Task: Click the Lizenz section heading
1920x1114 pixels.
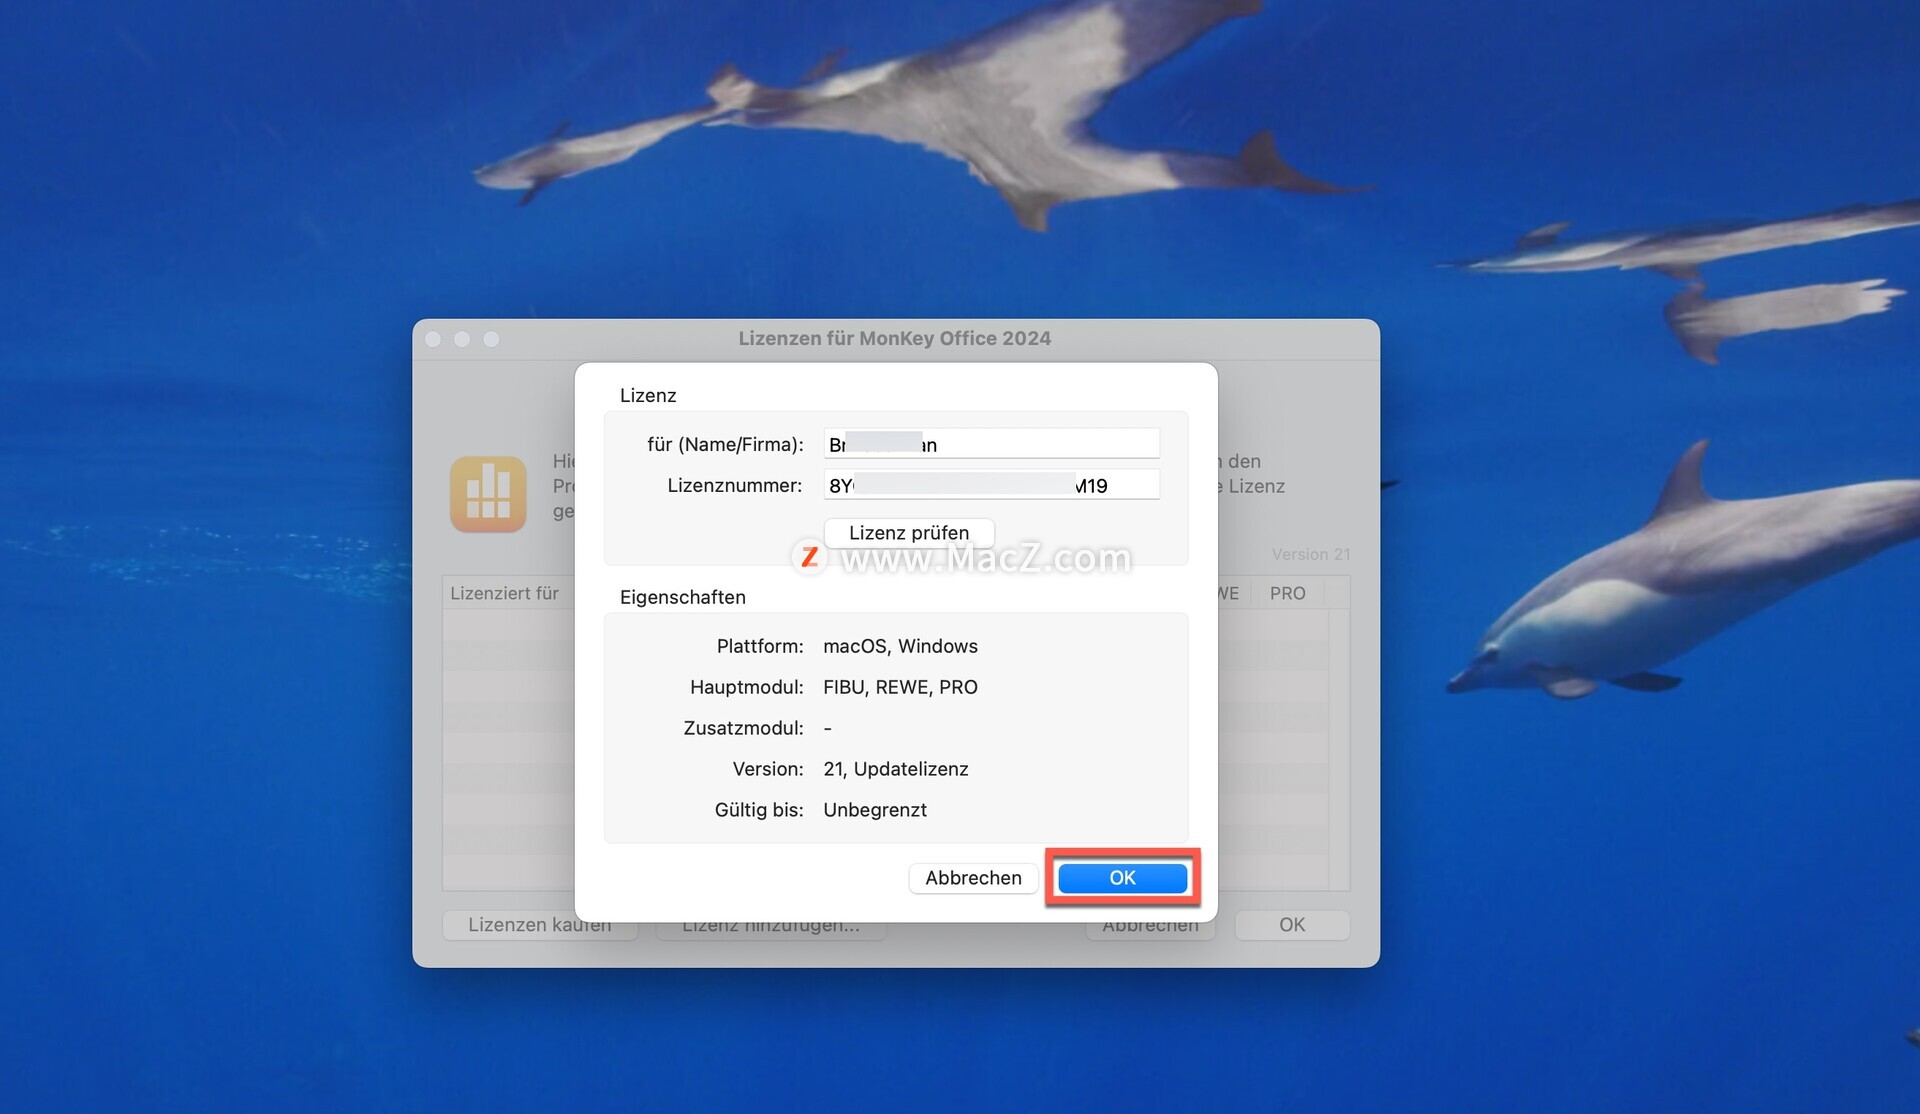Action: click(x=648, y=395)
